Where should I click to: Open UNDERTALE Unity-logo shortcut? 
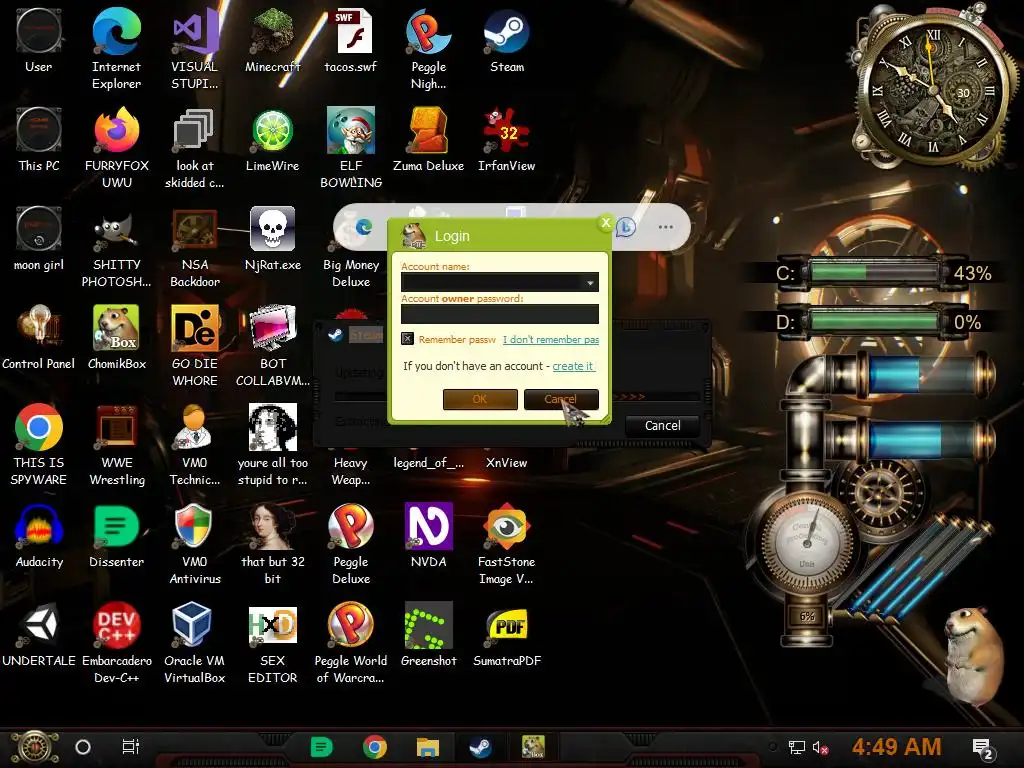39,635
